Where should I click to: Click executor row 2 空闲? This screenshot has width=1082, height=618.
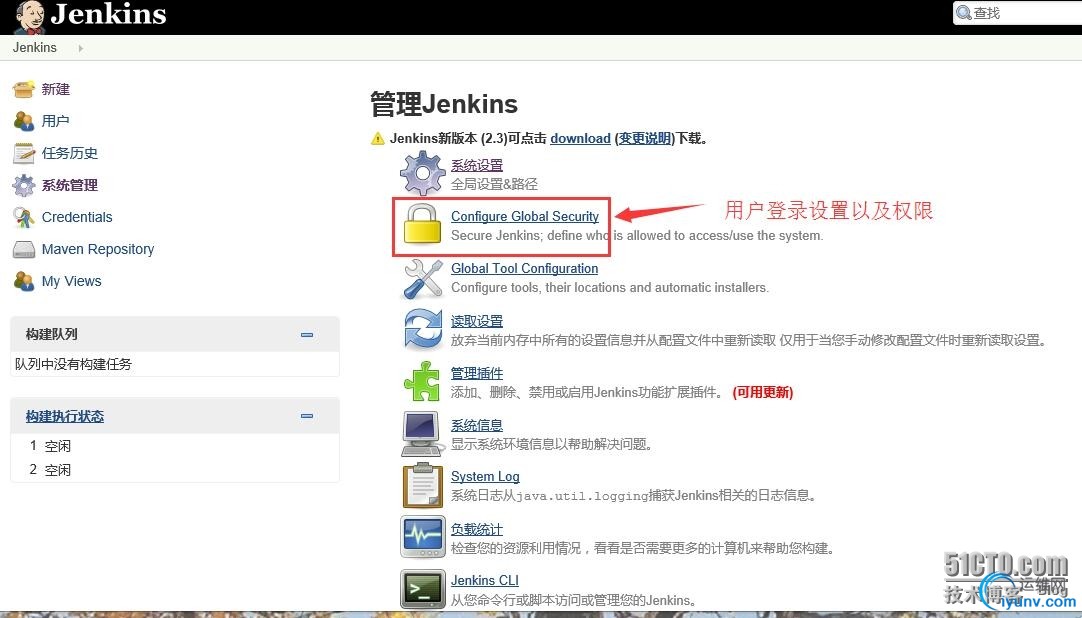click(x=50, y=470)
